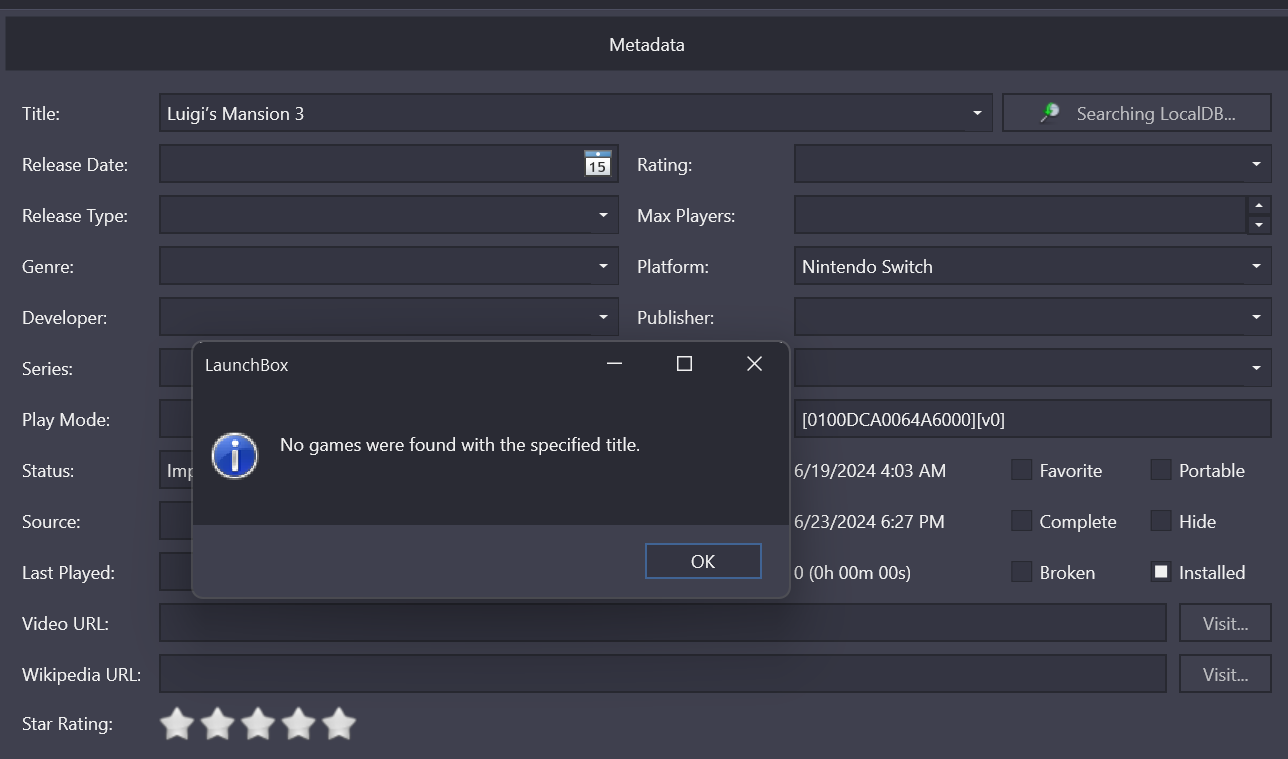Select the Metadata tab header
This screenshot has height=759, width=1288.
point(646,45)
